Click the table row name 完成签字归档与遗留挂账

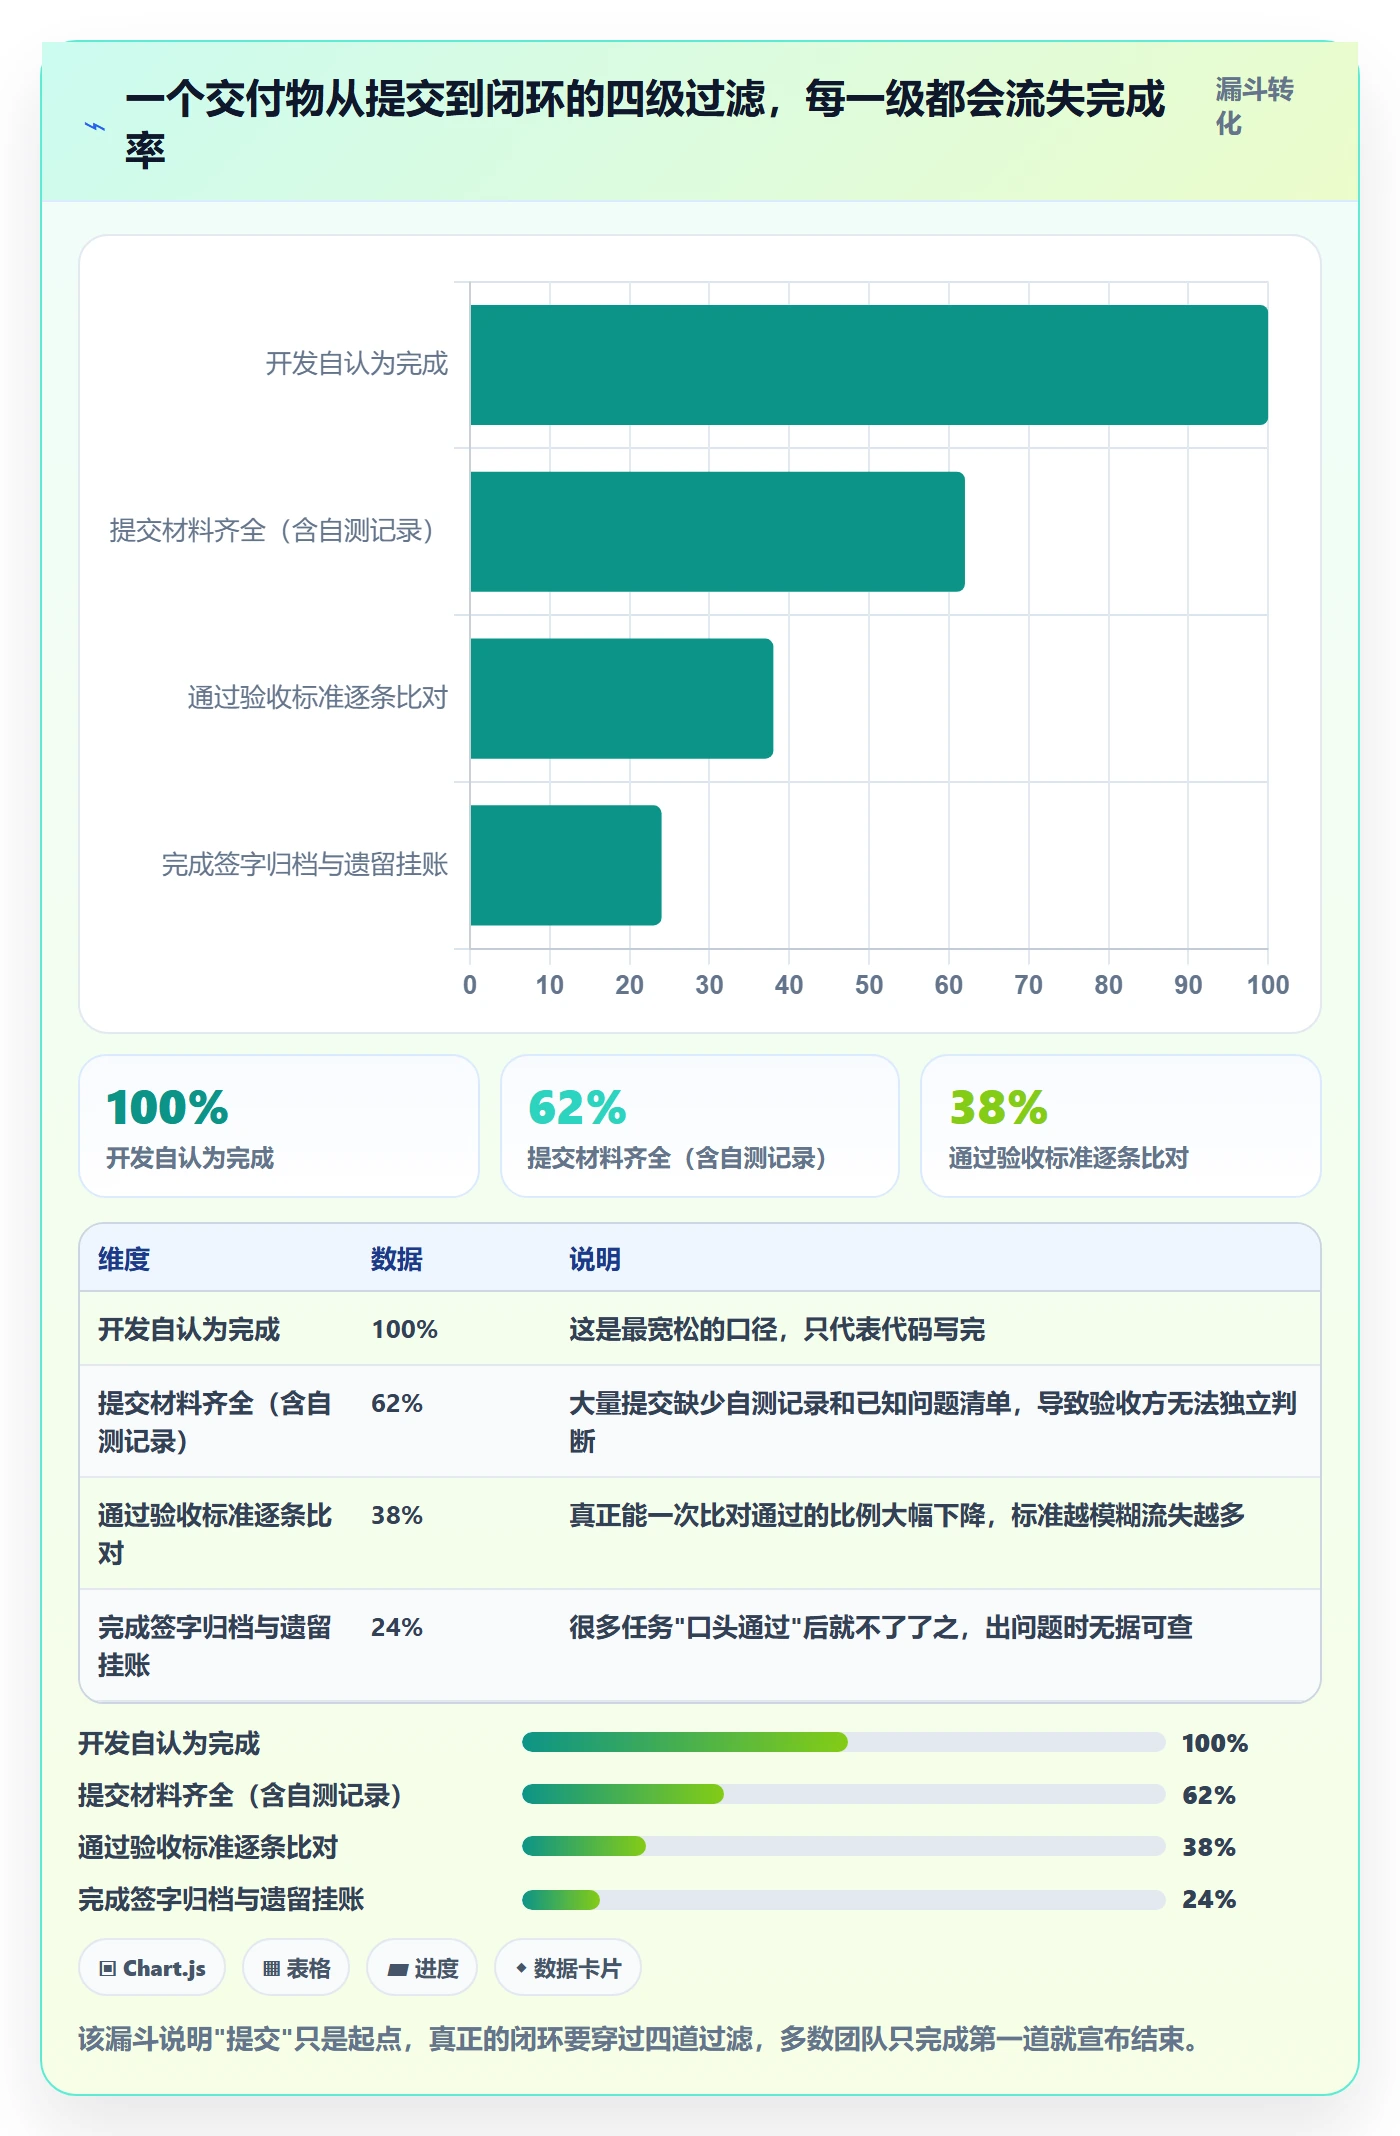click(x=215, y=1646)
